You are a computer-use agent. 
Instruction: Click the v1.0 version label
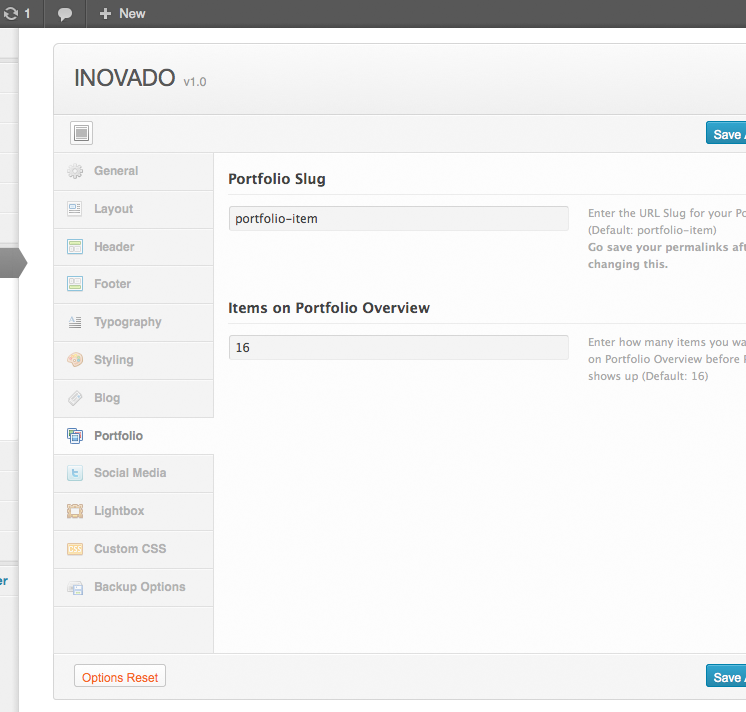click(x=195, y=82)
